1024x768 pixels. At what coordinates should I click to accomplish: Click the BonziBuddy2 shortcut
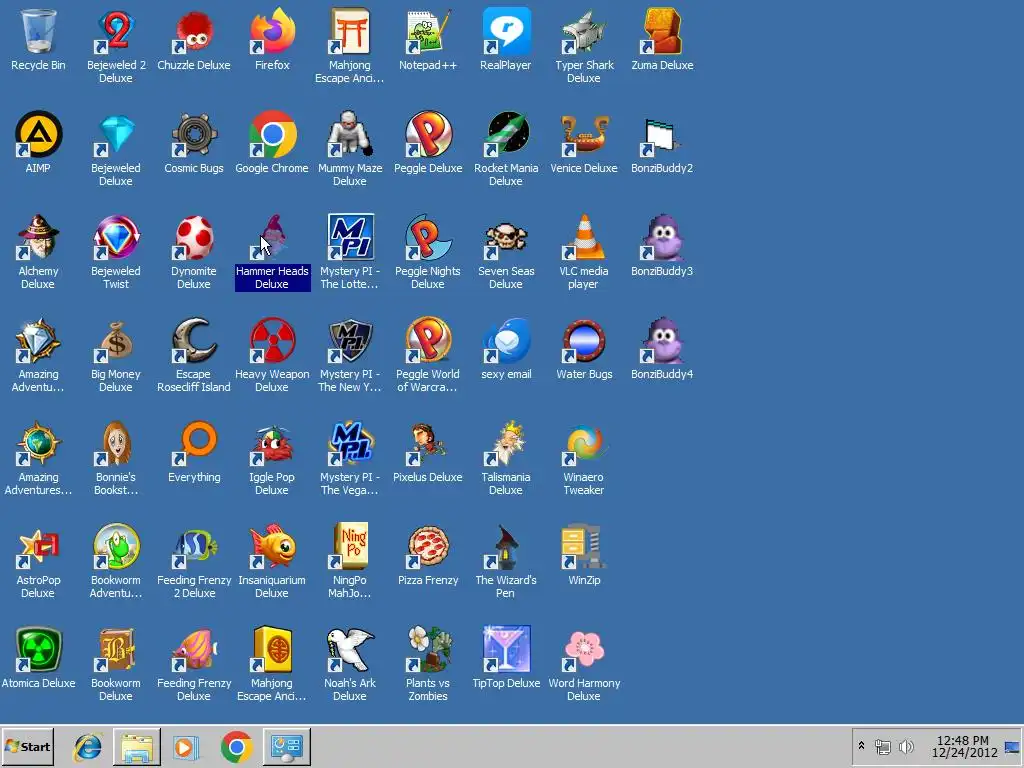point(662,137)
